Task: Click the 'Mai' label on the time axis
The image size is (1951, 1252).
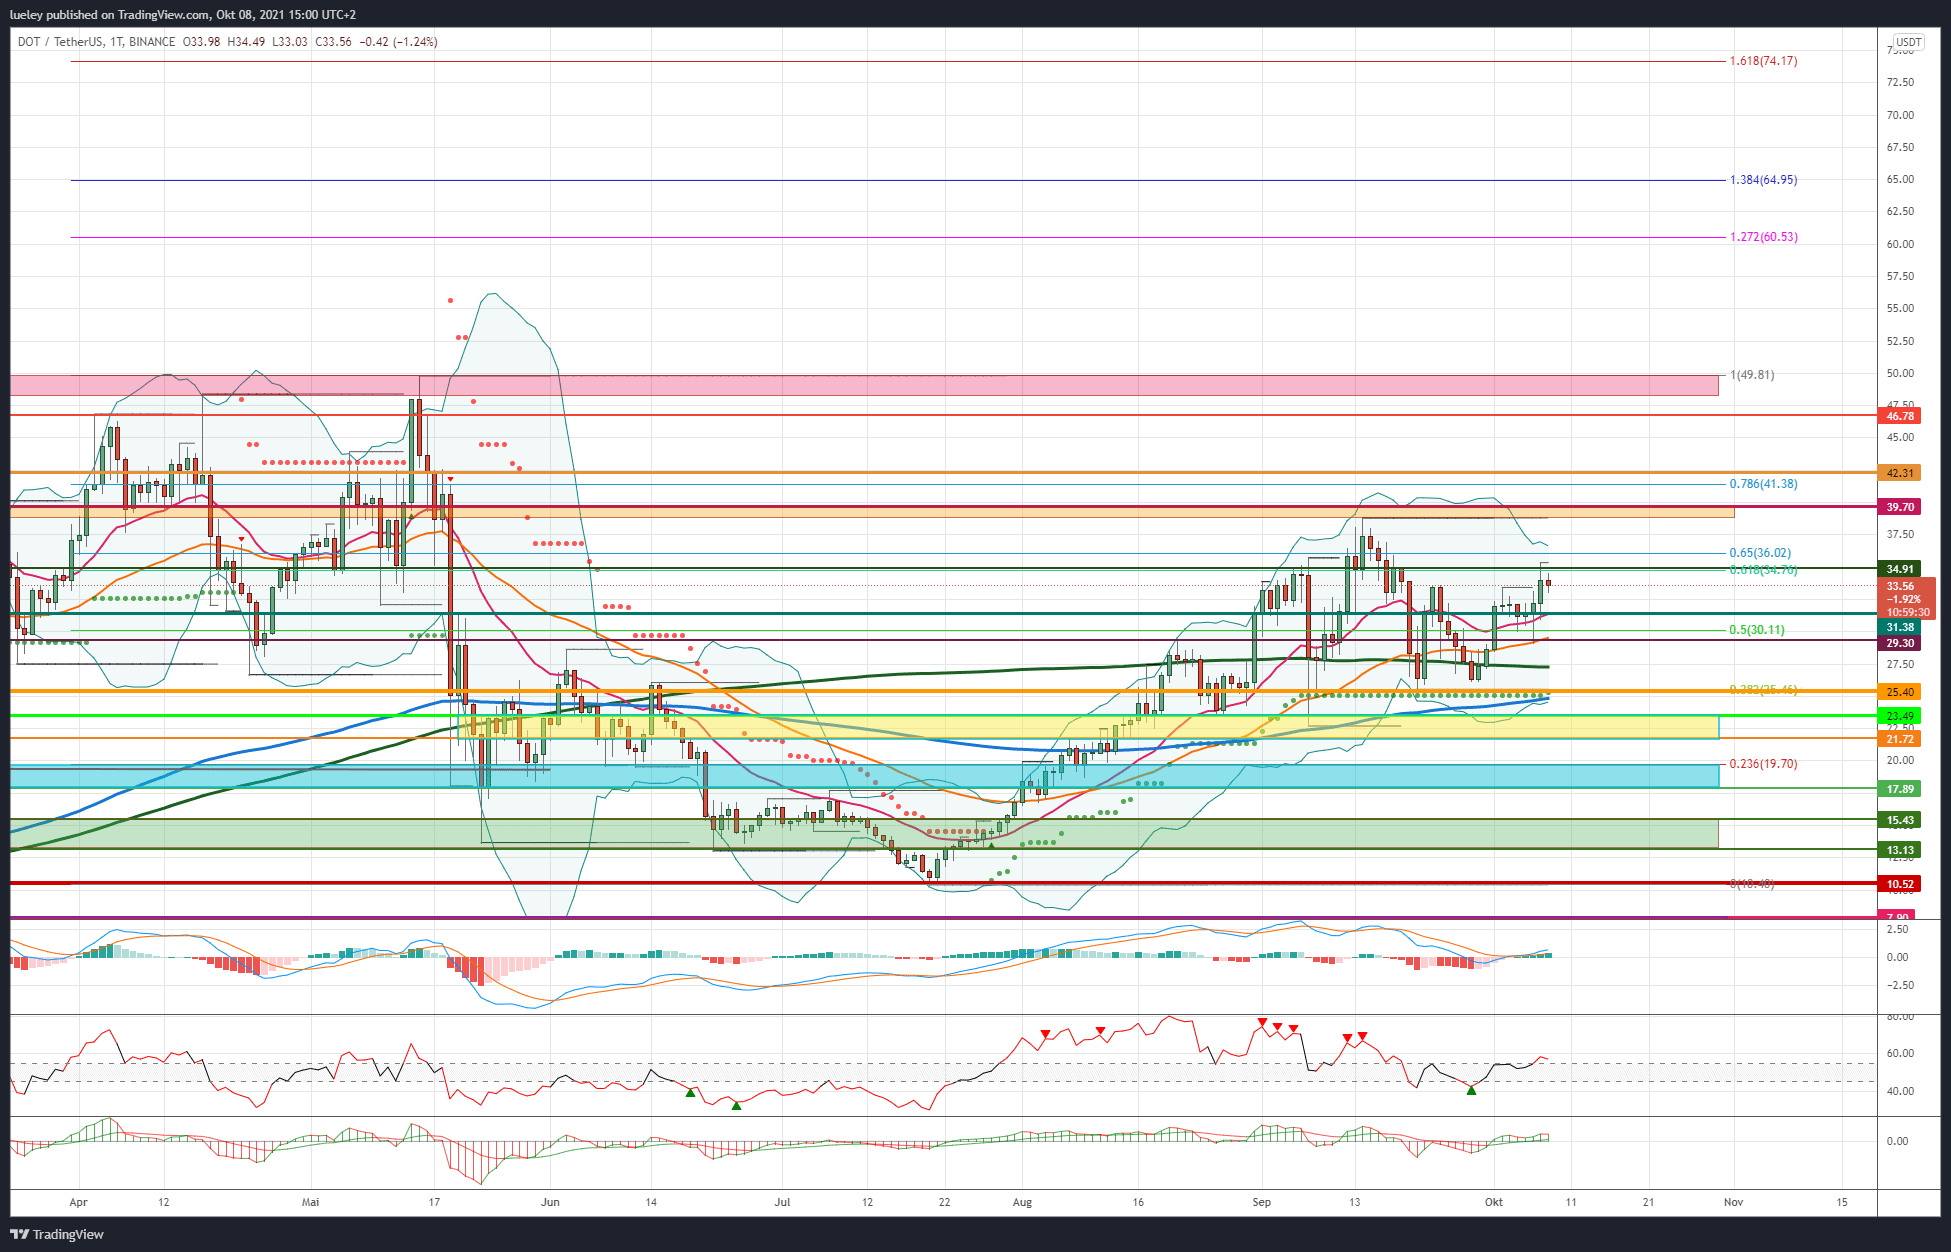Action: (311, 1202)
